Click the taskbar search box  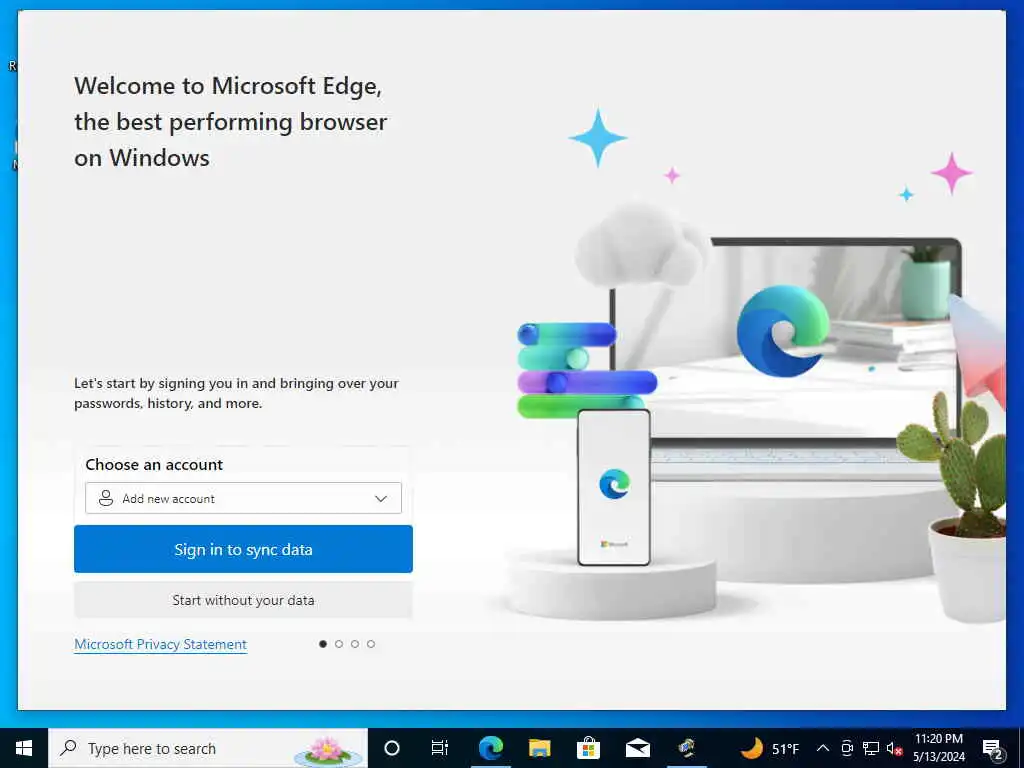(x=208, y=748)
